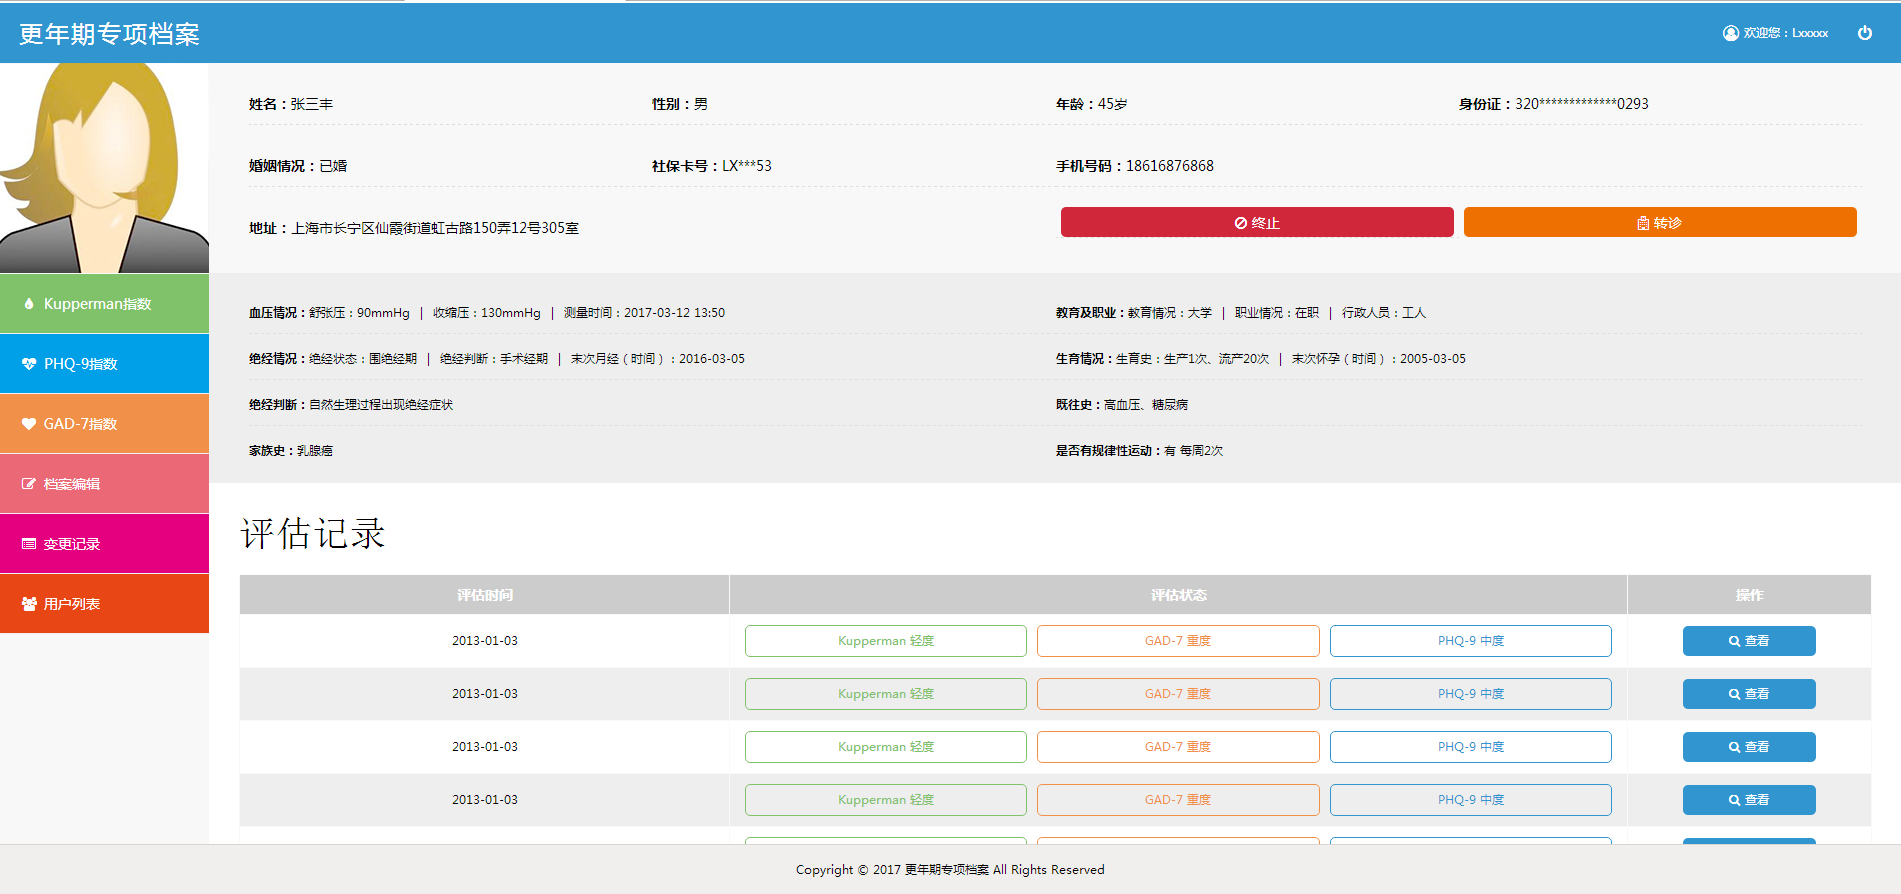
Task: Select Kupperman 轻度 tag in first row
Action: pos(885,641)
